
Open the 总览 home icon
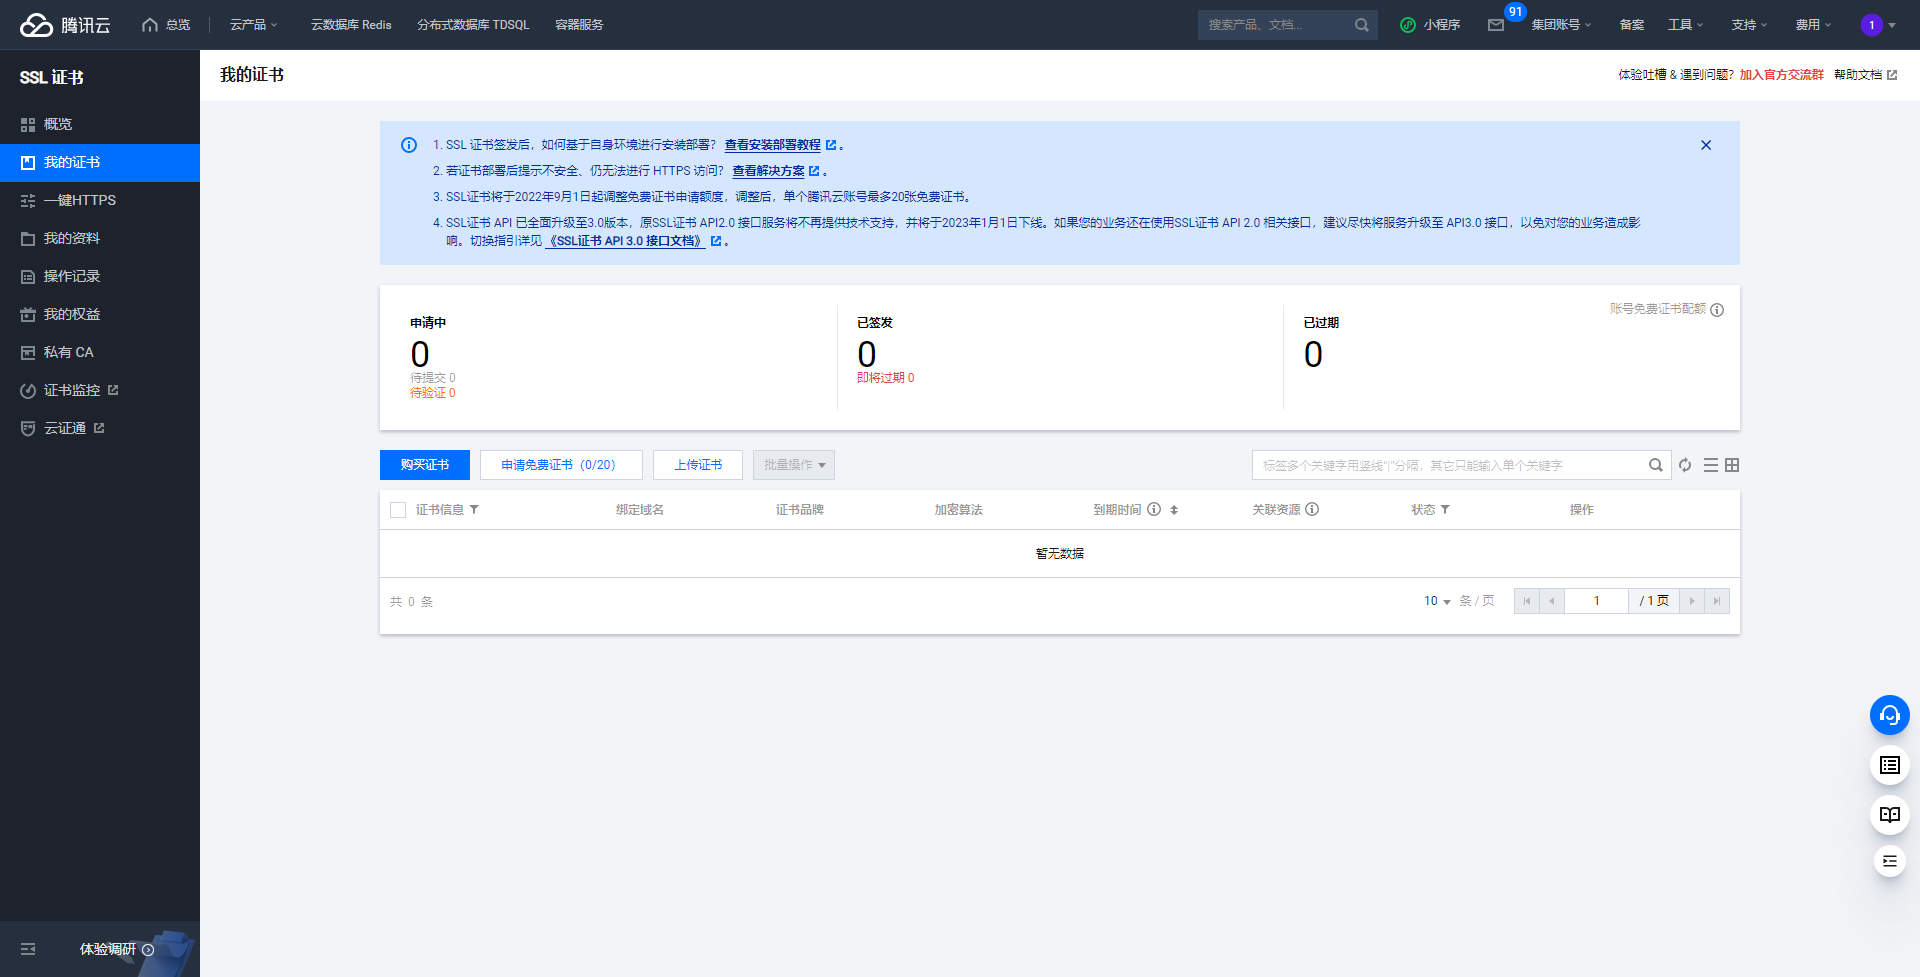coord(150,25)
